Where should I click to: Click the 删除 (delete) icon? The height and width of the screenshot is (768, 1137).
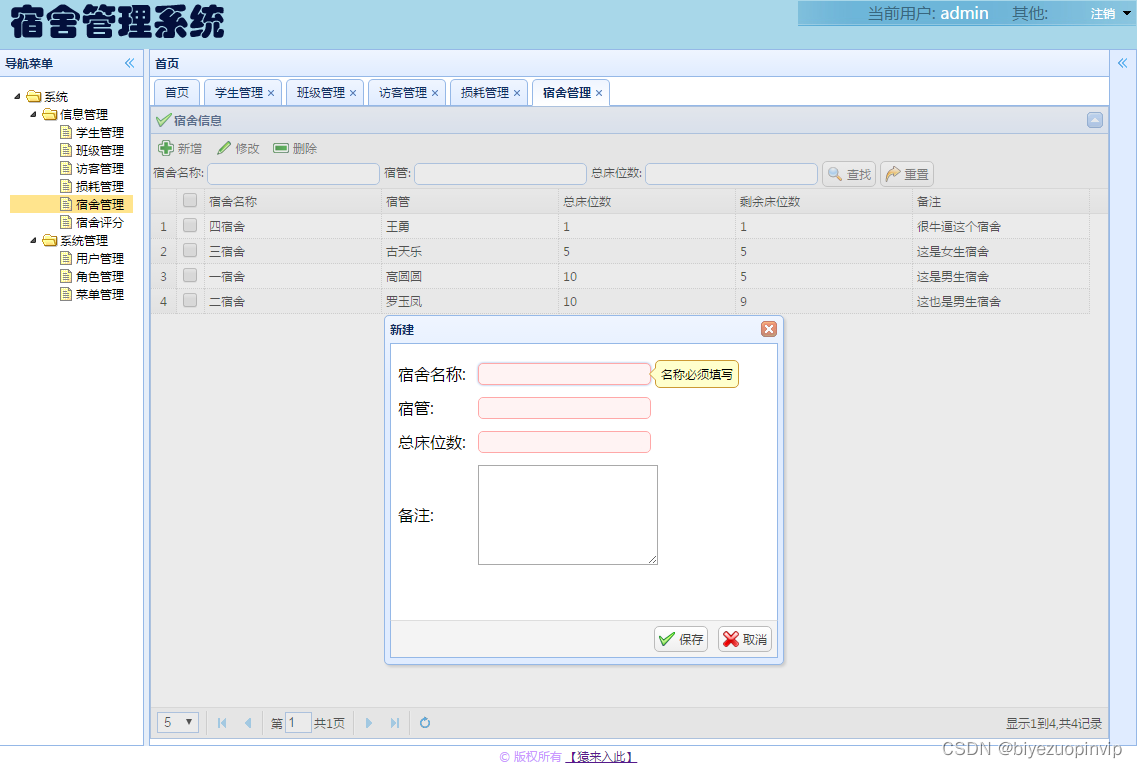click(280, 147)
